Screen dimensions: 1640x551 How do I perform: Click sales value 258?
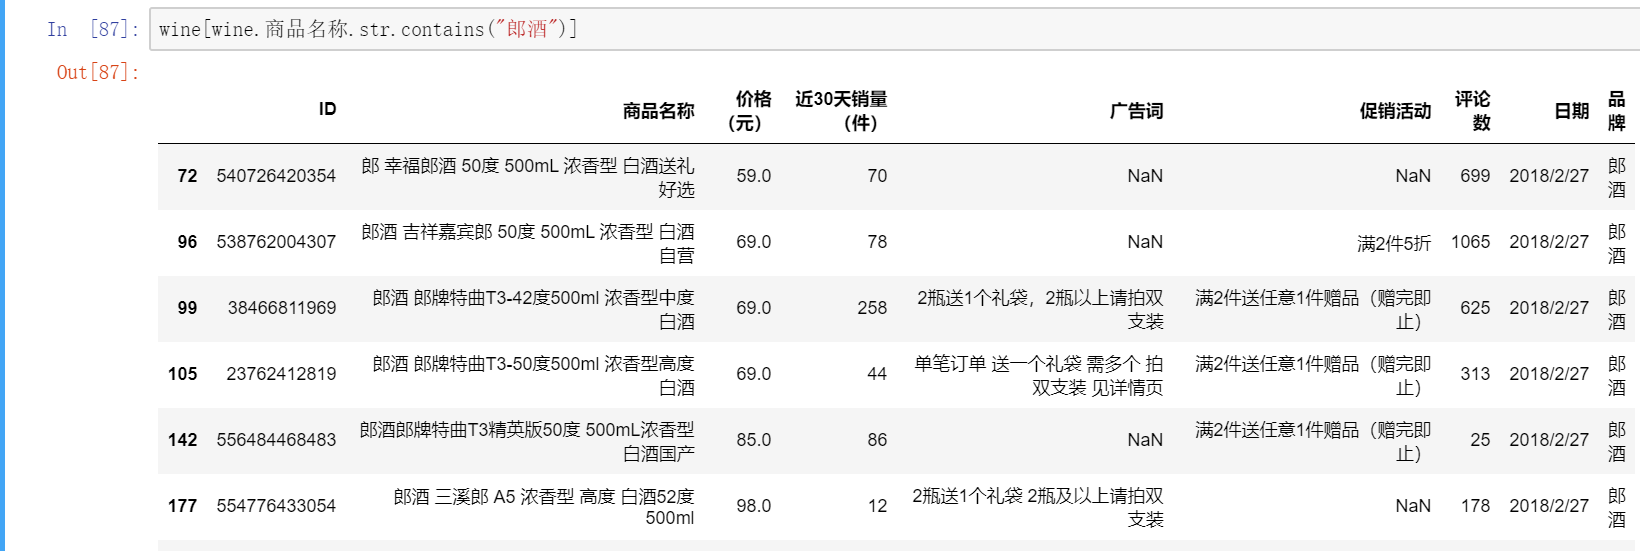tap(872, 308)
